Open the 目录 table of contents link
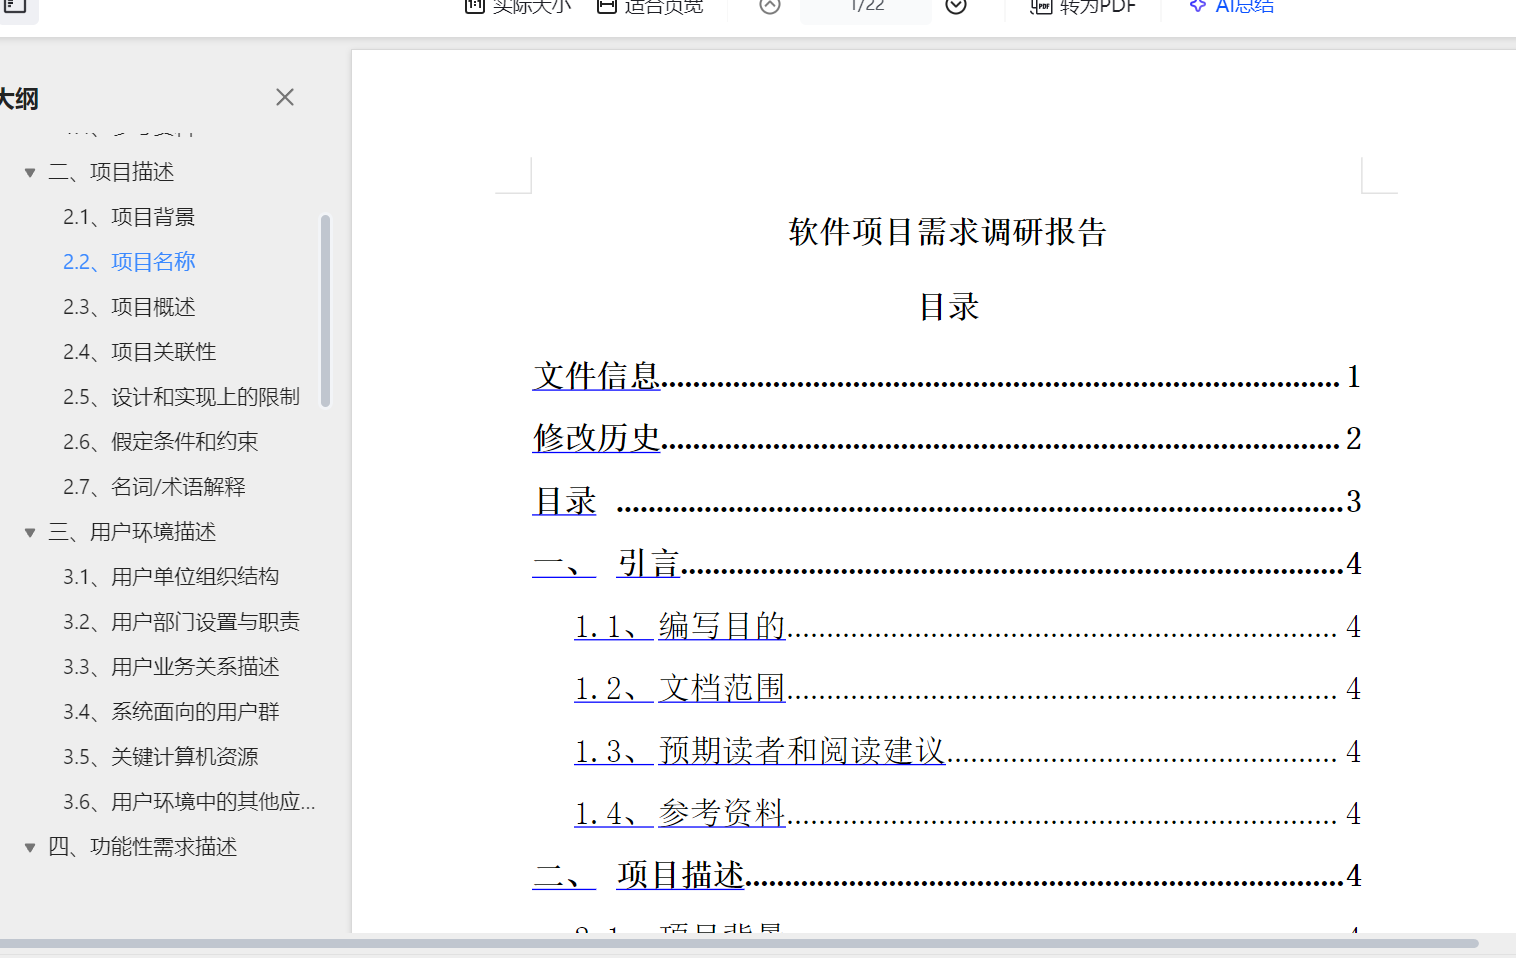 (x=565, y=501)
